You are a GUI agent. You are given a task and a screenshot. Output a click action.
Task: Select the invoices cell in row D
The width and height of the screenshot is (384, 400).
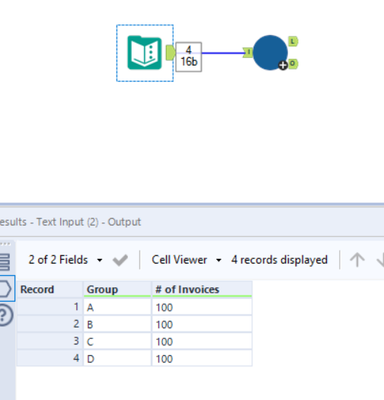coord(202,358)
